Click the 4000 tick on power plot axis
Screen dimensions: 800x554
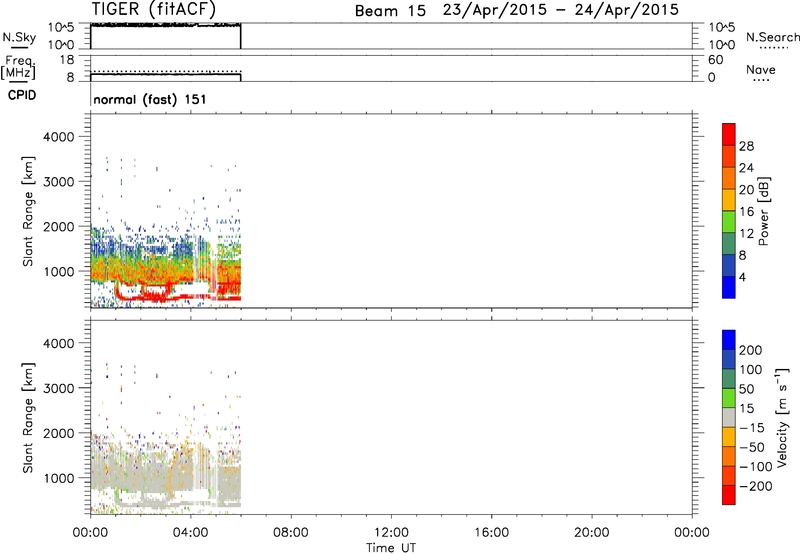(58, 137)
